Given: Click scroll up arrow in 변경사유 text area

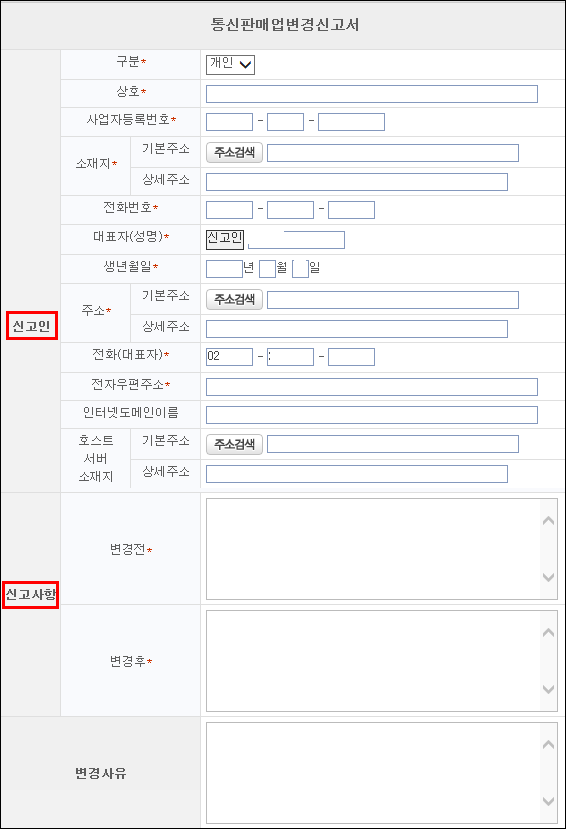Looking at the screenshot, I should click(549, 744).
